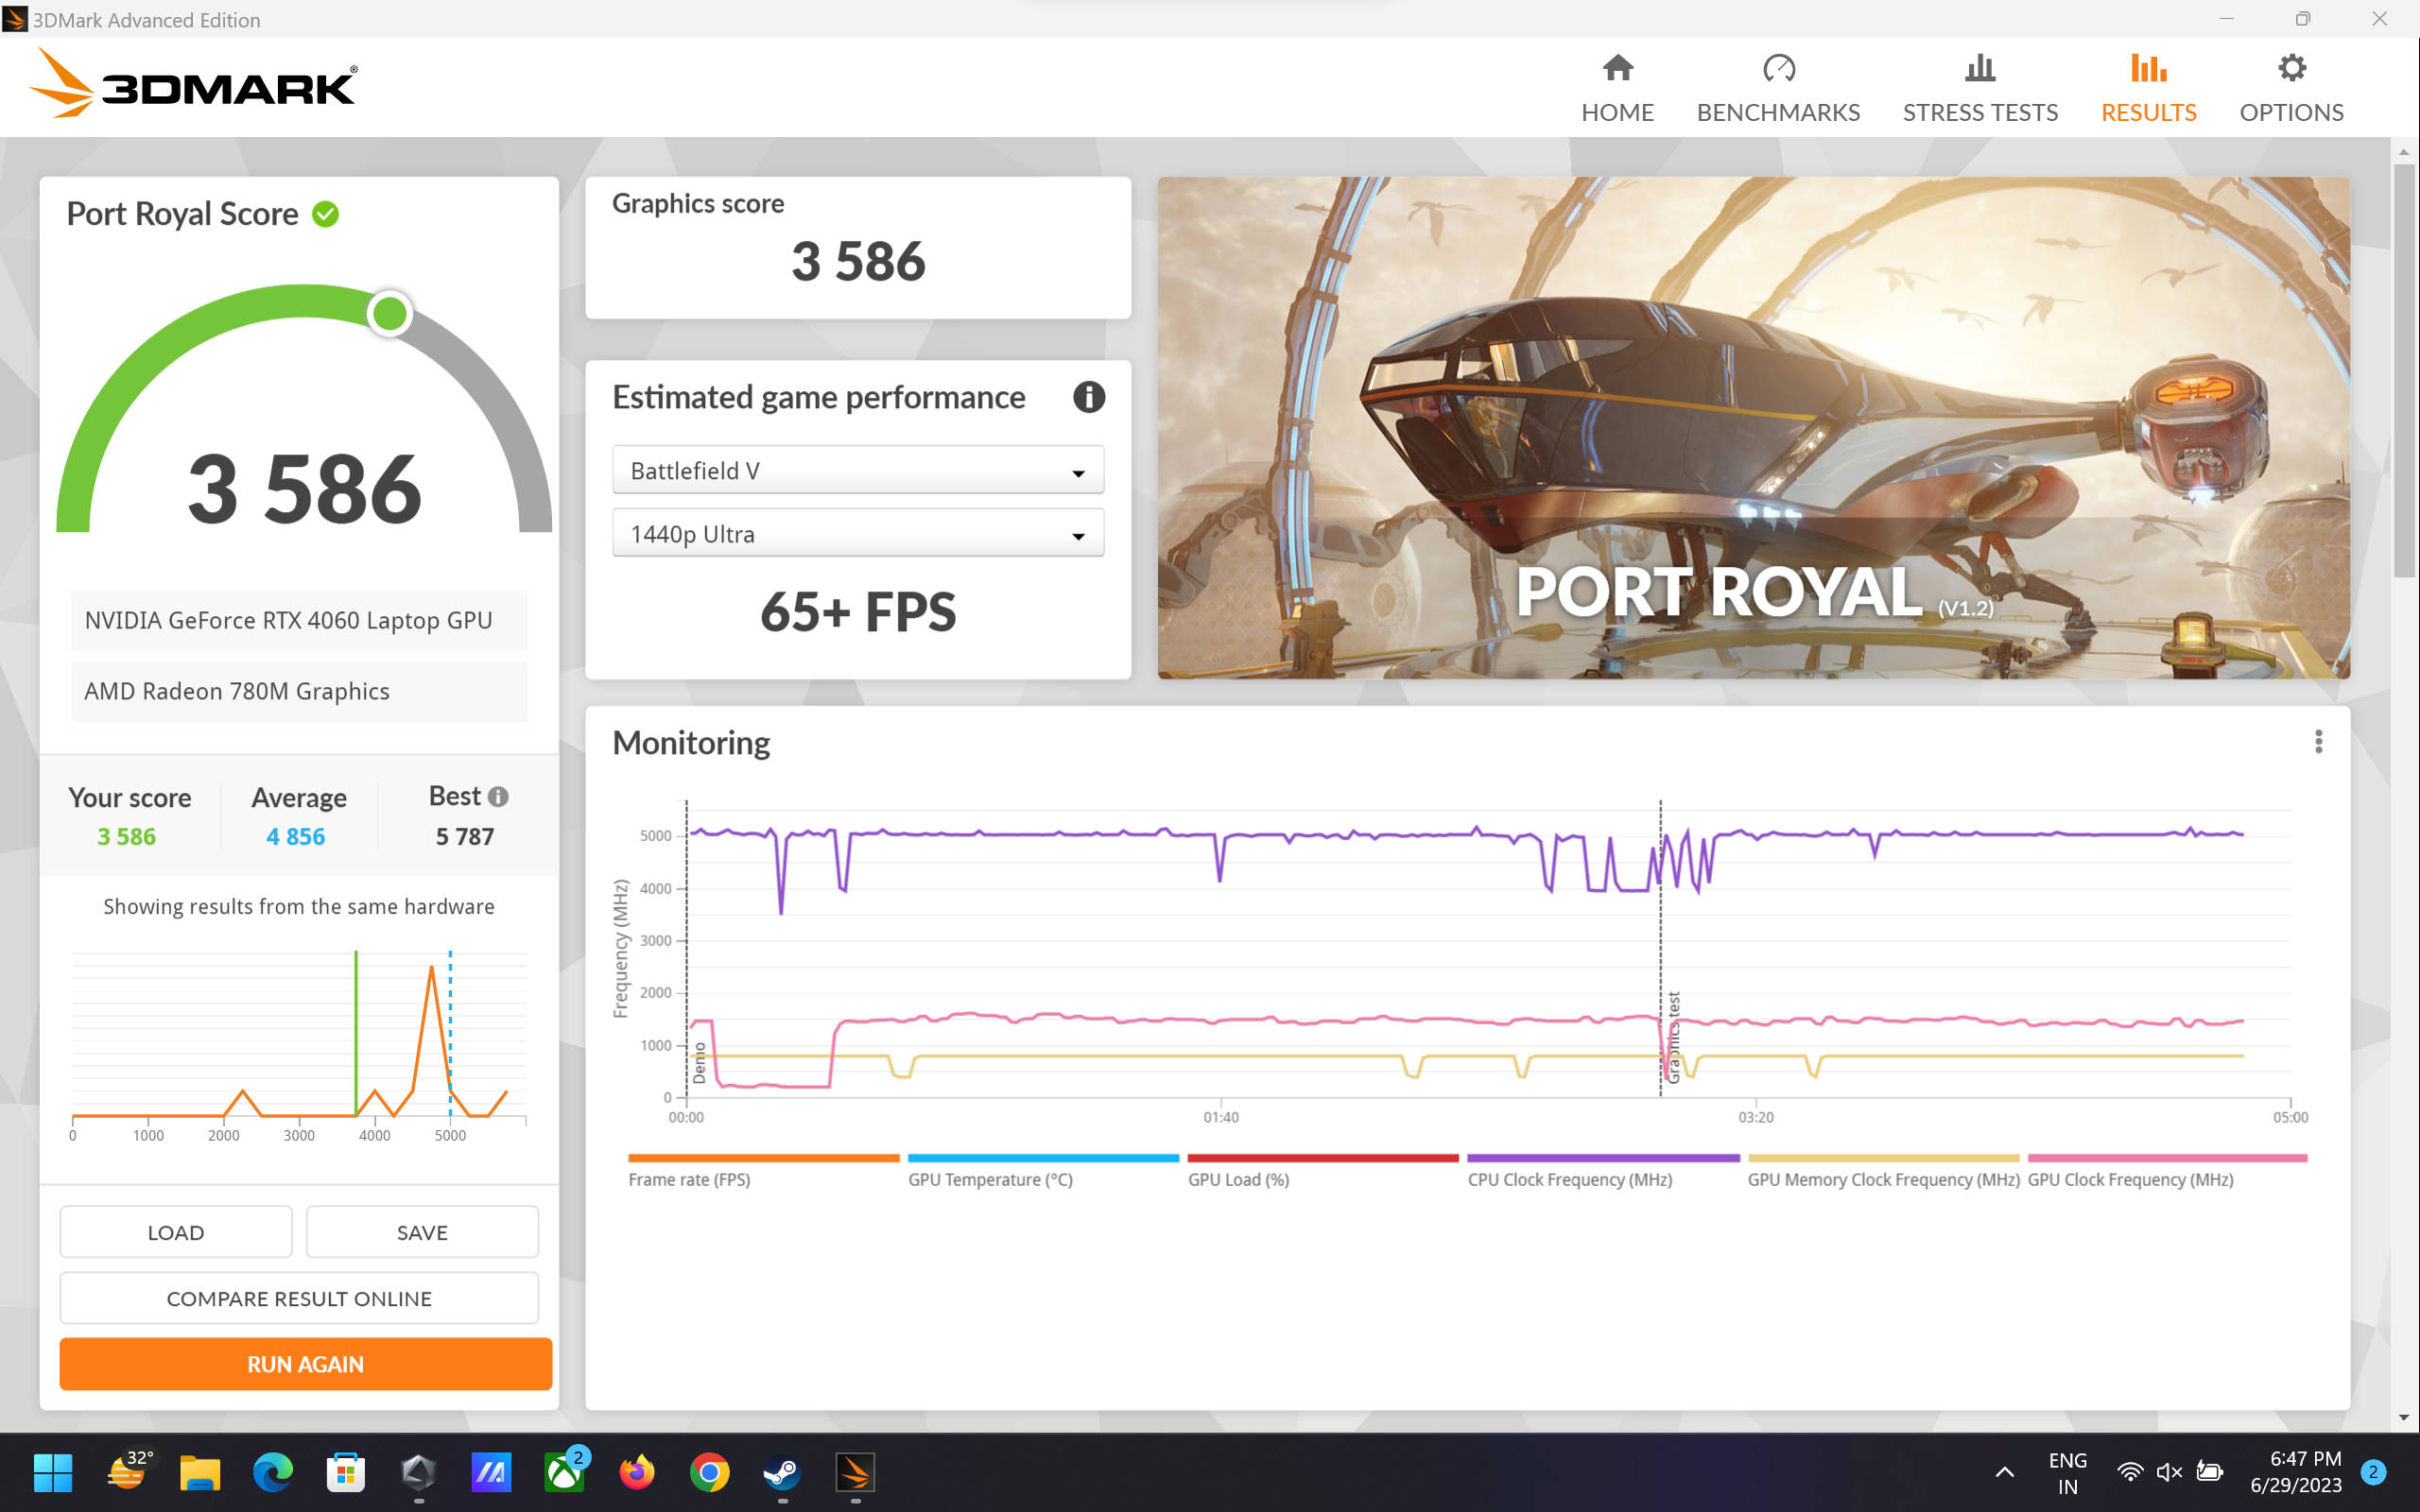Viewport: 2420px width, 1512px height.
Task: Toggle the CPU Clock Frequency legend series
Action: (1569, 1179)
